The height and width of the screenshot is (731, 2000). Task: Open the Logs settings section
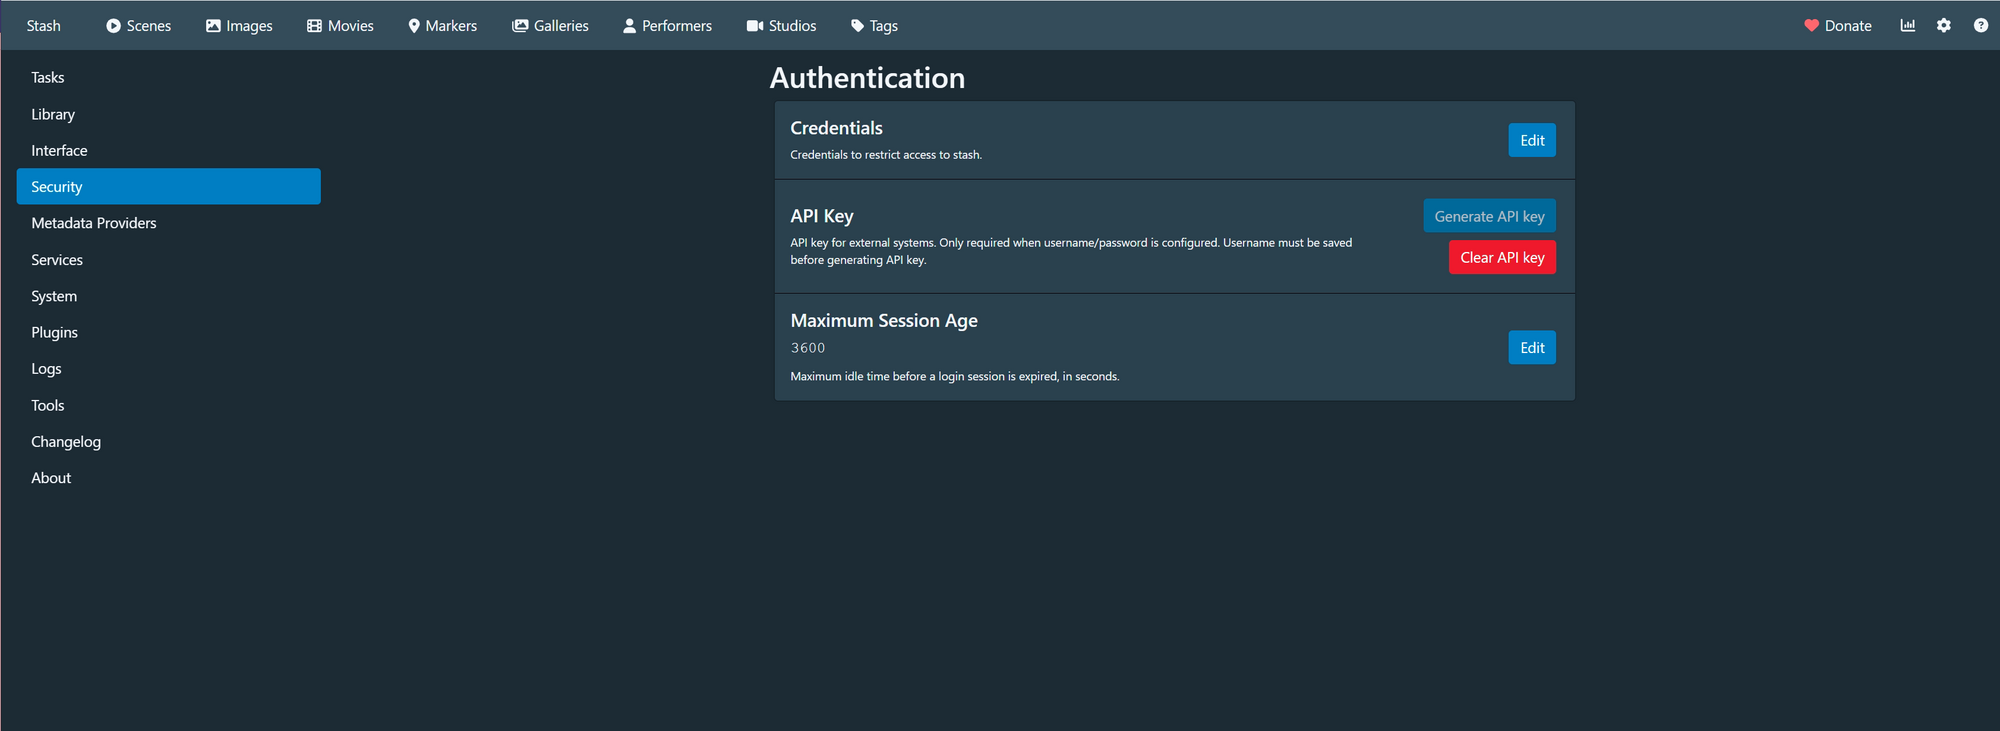pyautogui.click(x=46, y=369)
